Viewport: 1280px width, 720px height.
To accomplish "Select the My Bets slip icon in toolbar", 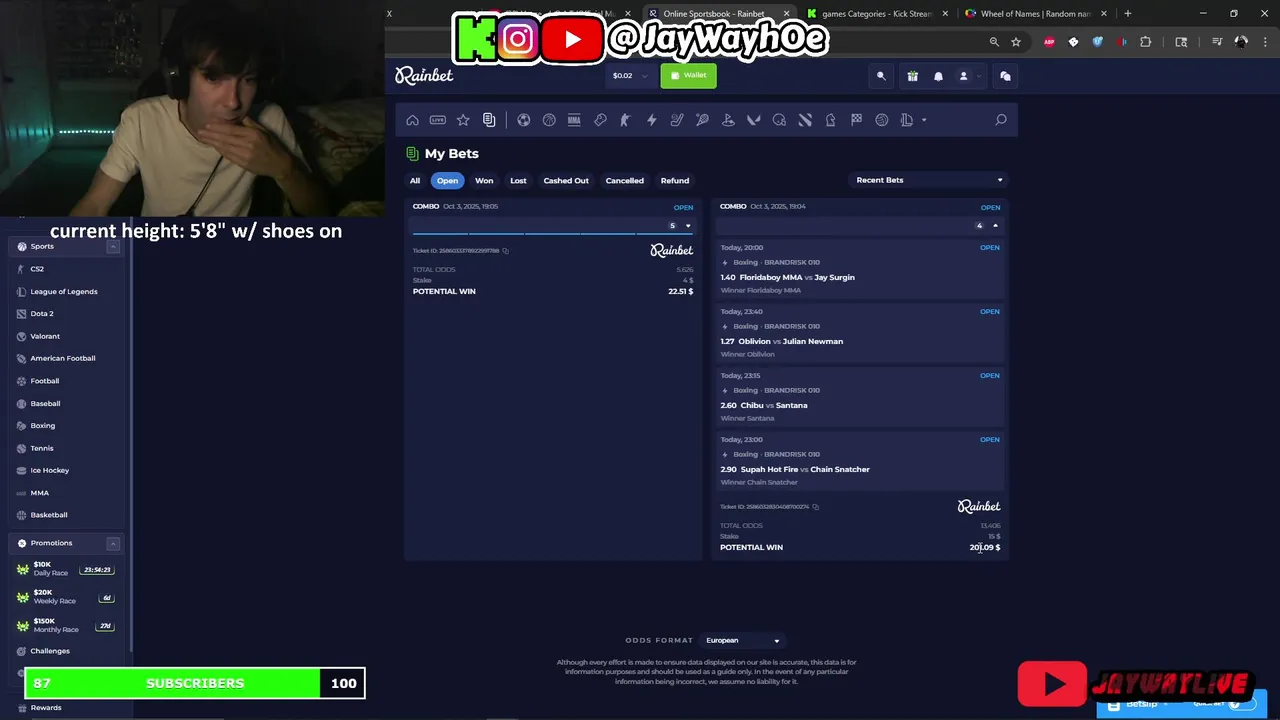I will [489, 120].
